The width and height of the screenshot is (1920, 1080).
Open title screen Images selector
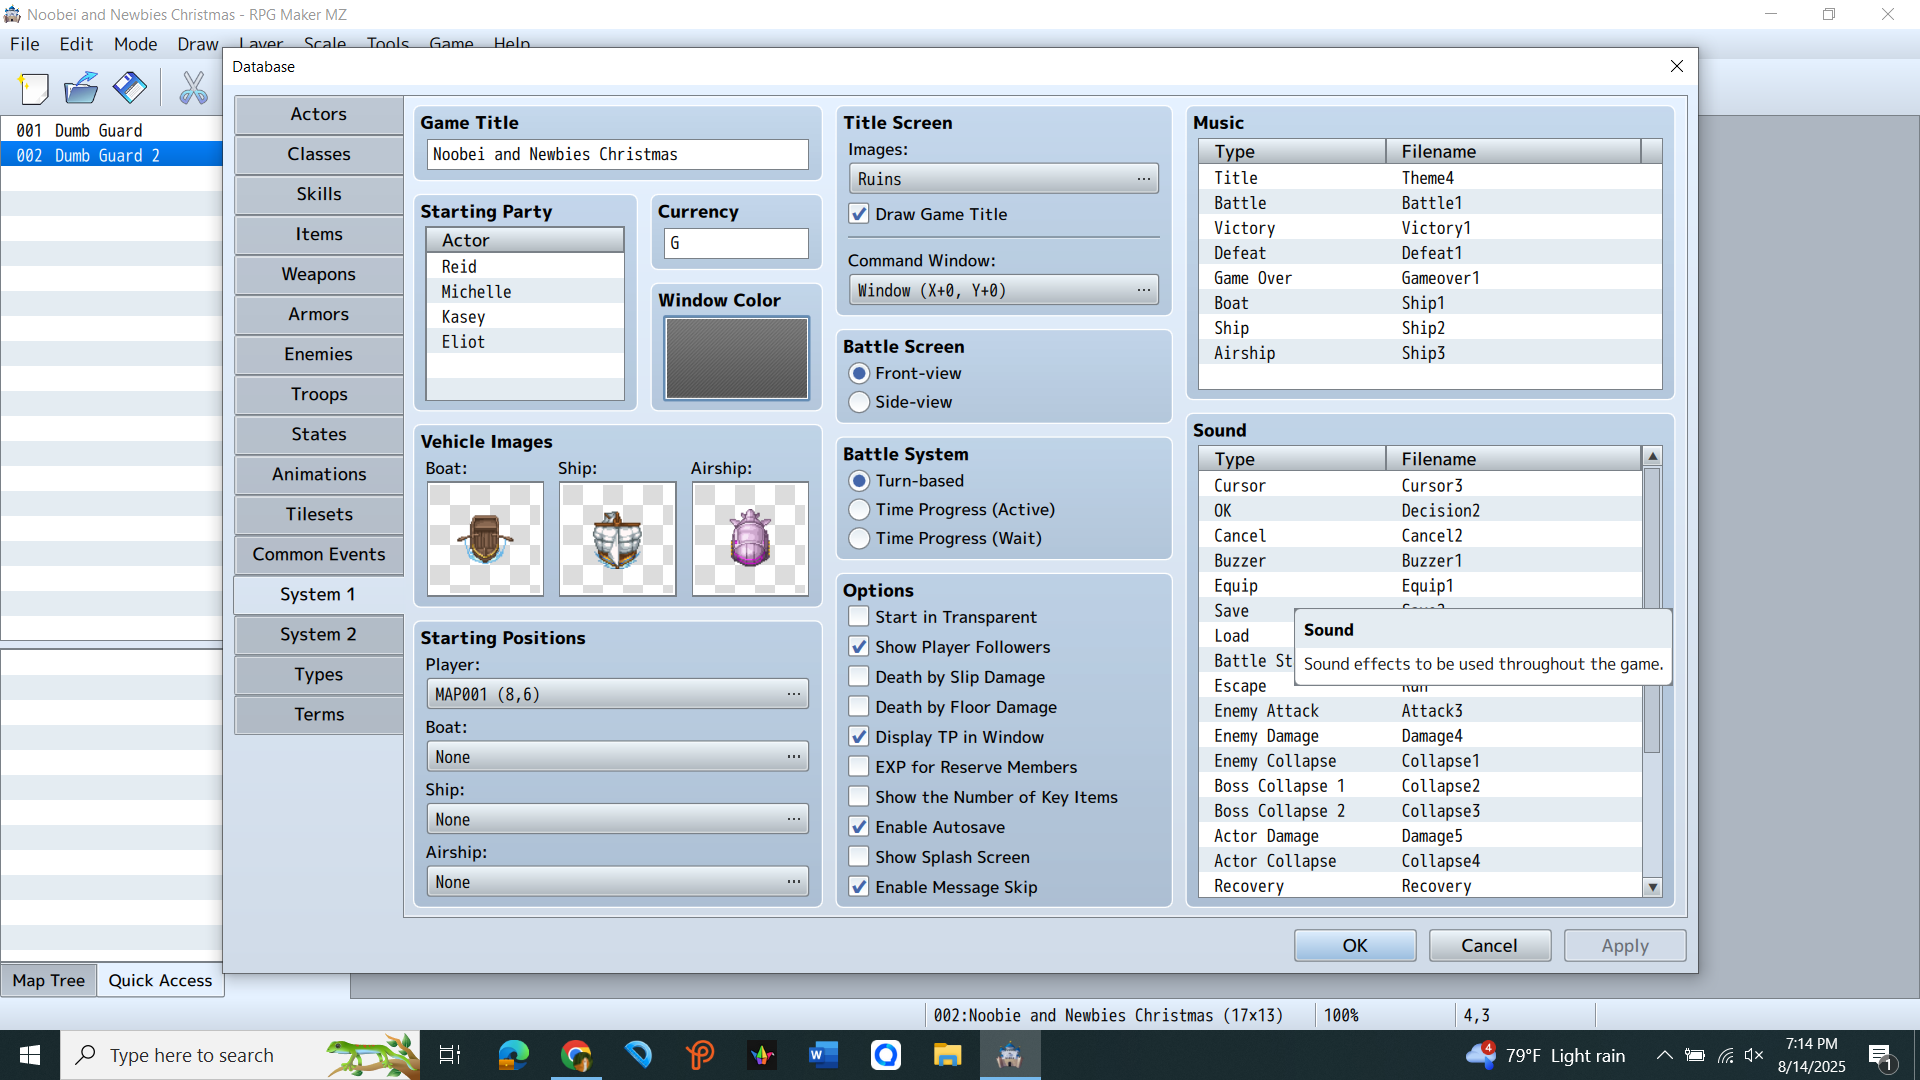pos(1003,179)
